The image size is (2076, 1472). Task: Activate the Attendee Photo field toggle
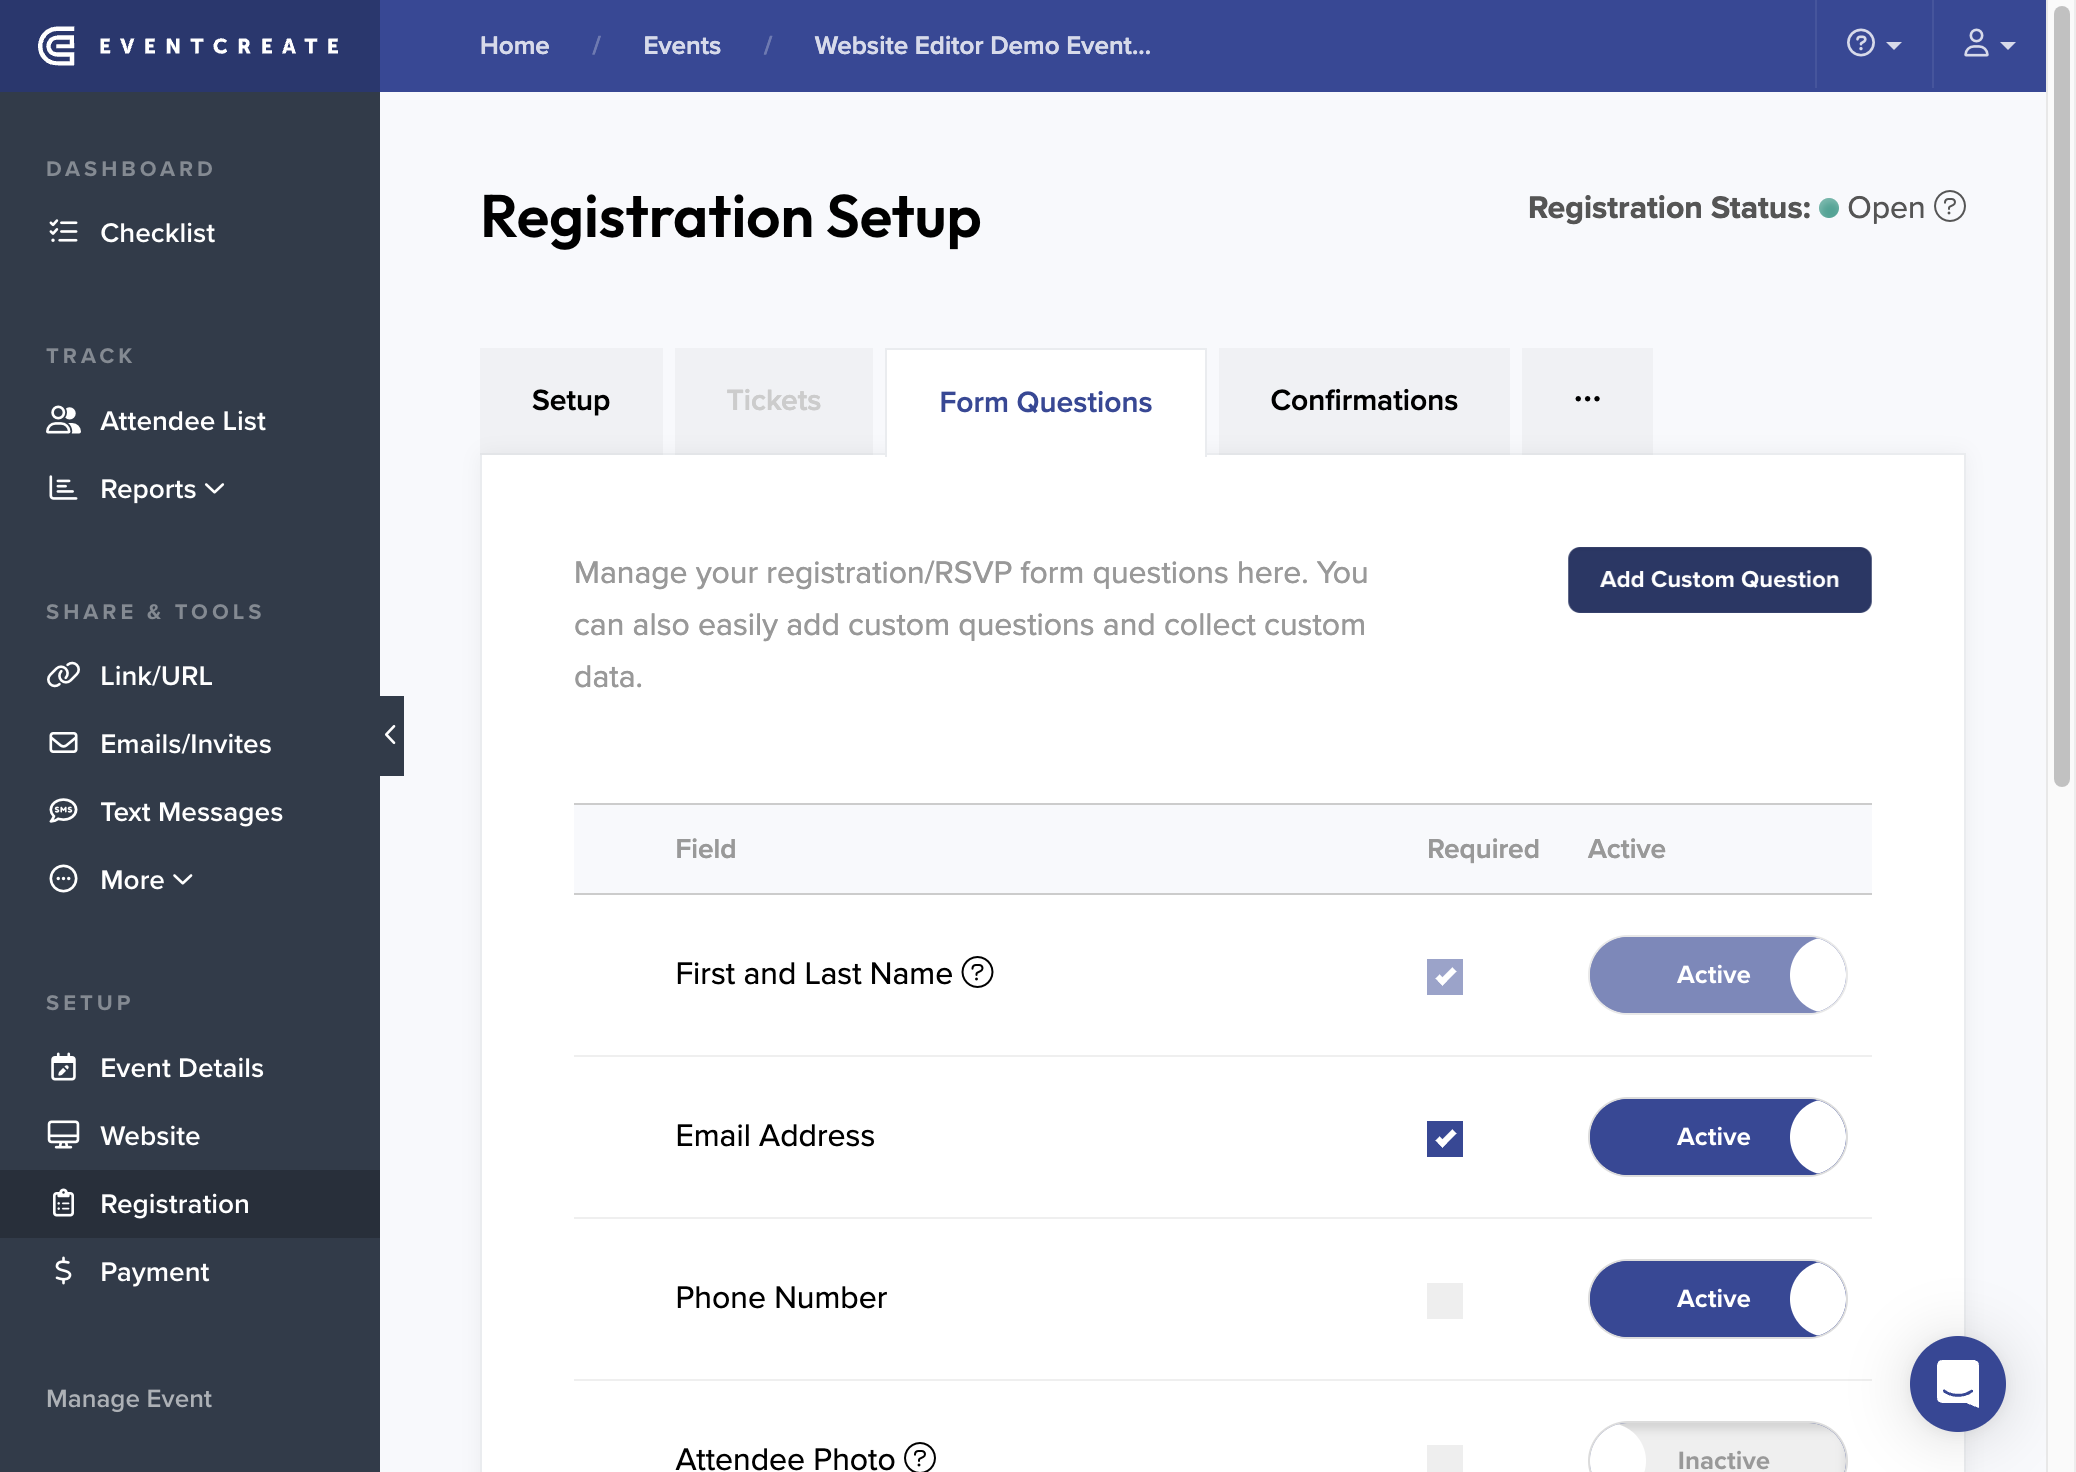point(1718,1448)
